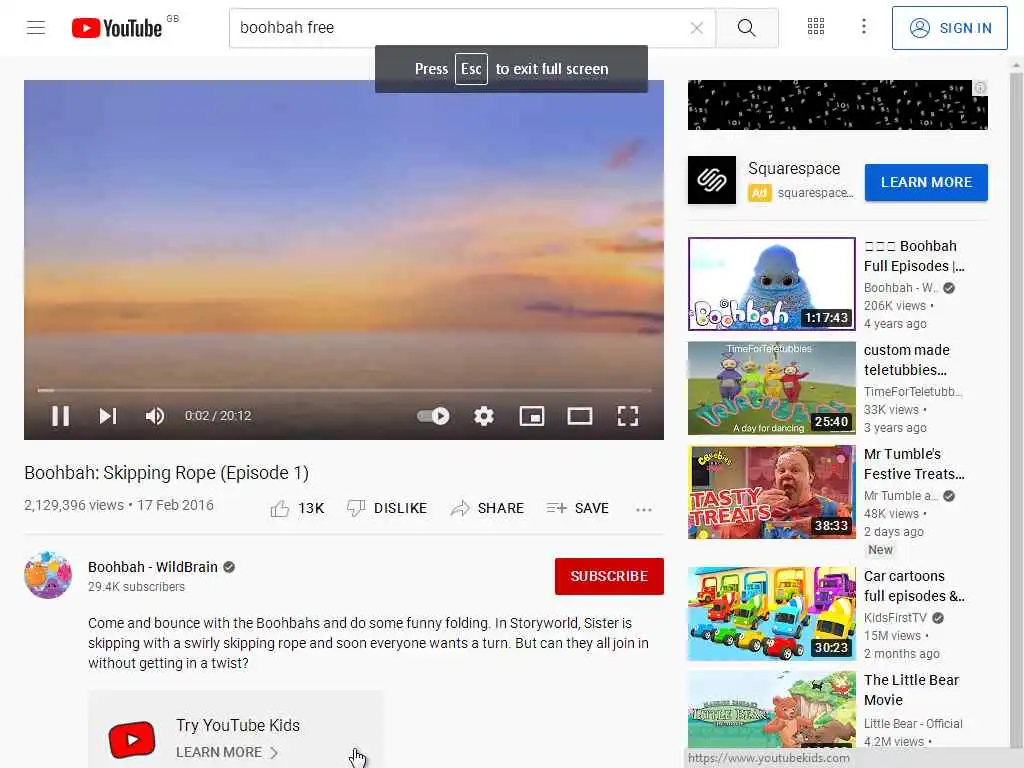The image size is (1024, 768).
Task: Click The Little Bear Movie title
Action: [912, 690]
